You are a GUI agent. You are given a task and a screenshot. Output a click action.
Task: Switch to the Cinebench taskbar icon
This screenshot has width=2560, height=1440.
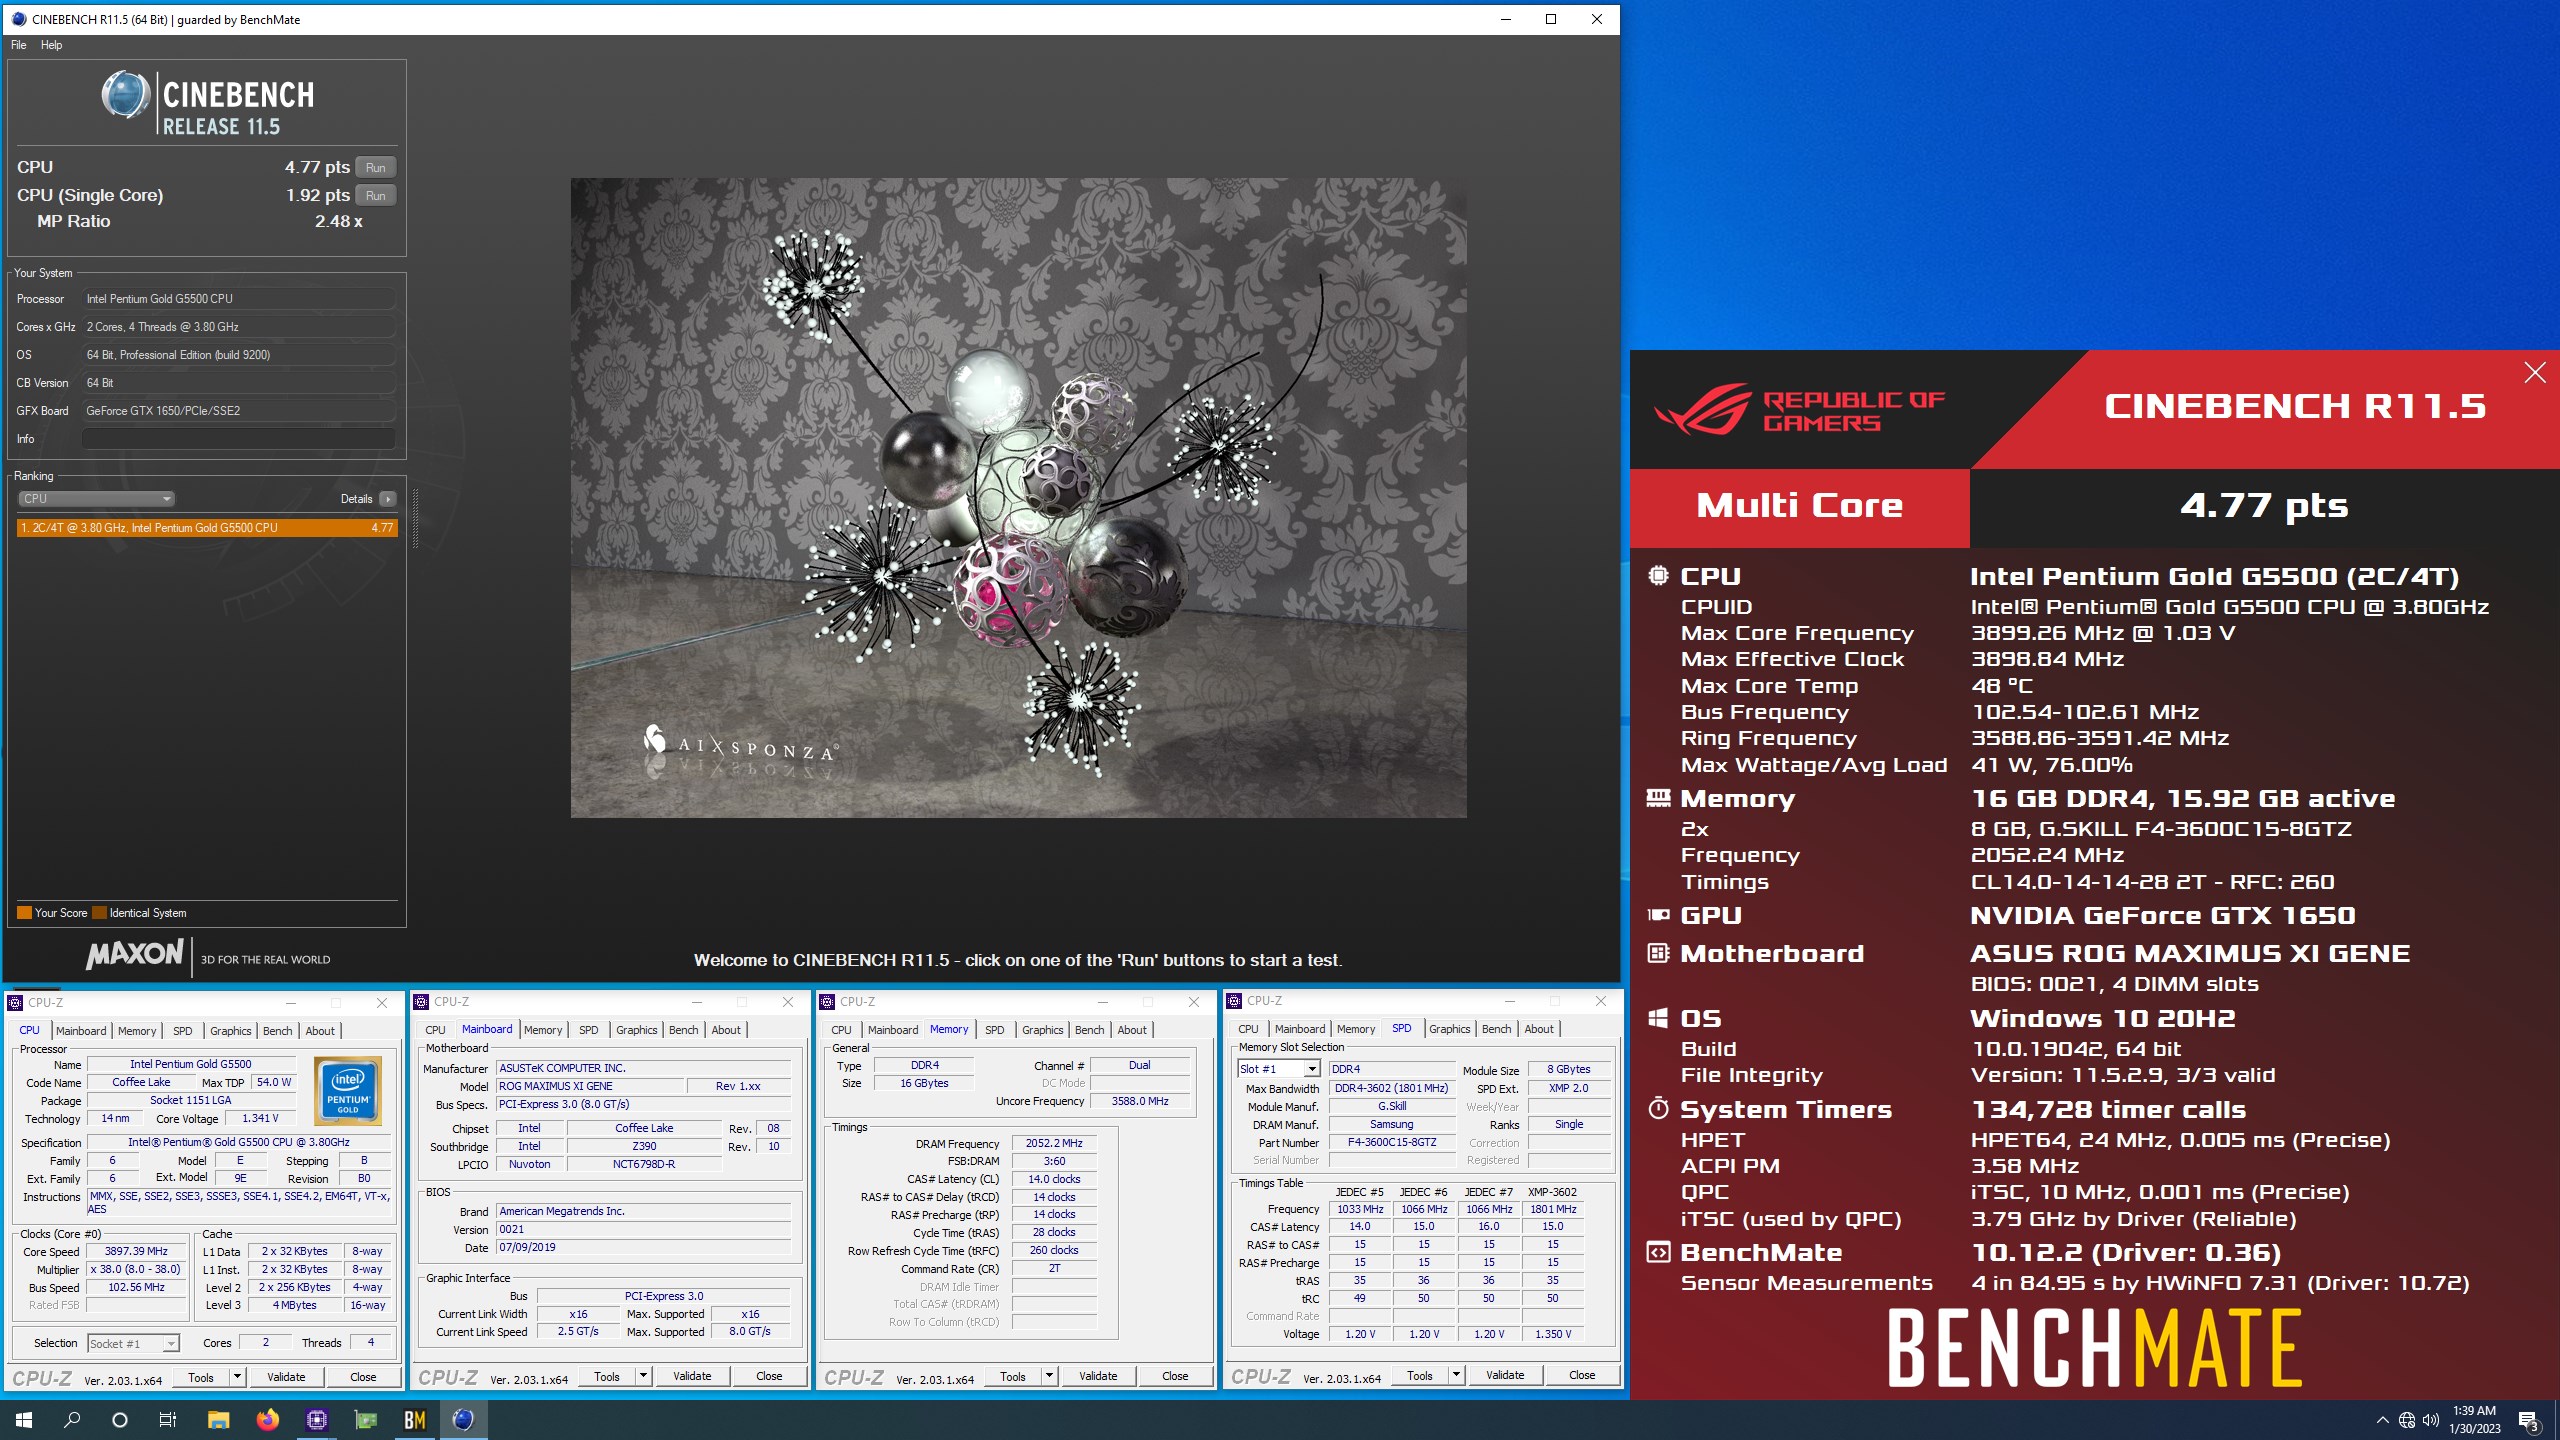point(463,1419)
